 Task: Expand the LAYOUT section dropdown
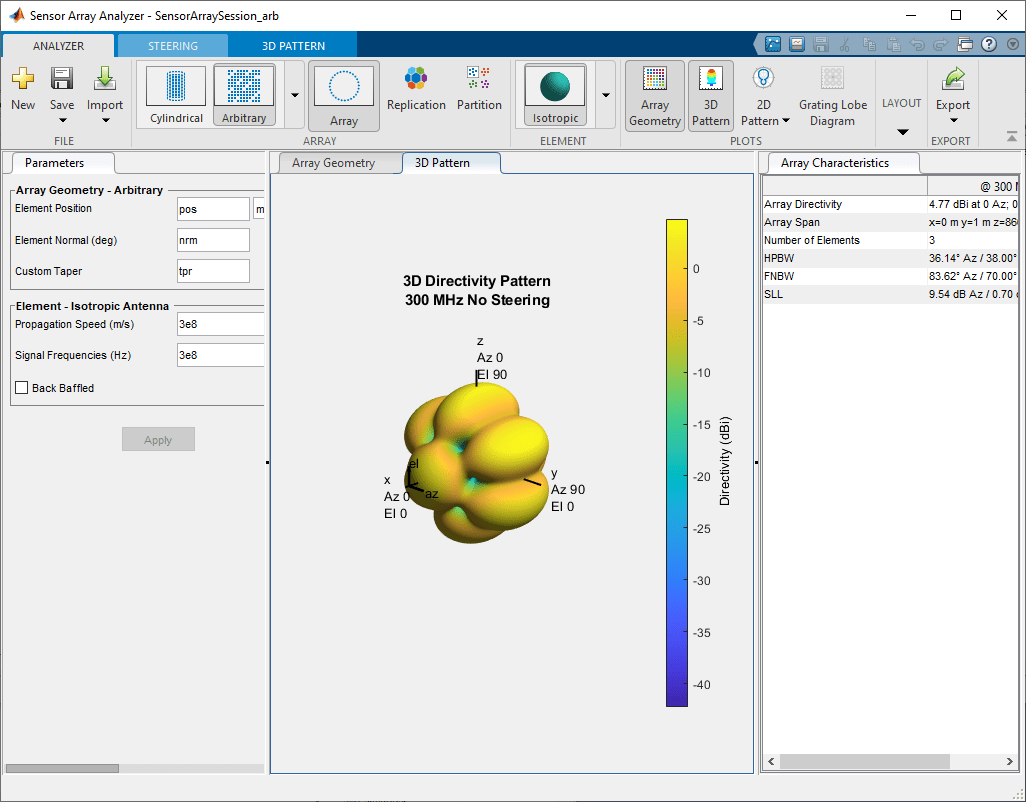click(x=902, y=132)
